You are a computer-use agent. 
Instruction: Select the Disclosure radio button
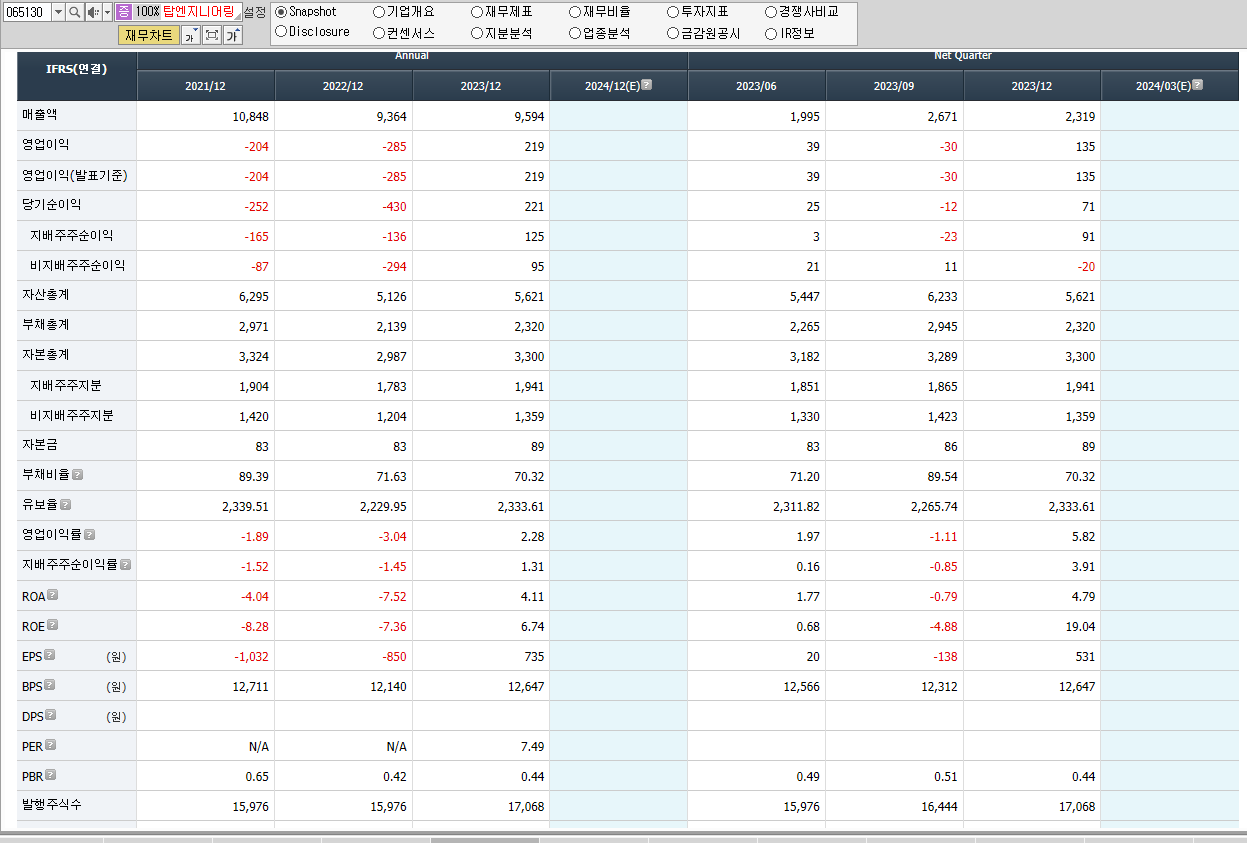pyautogui.click(x=281, y=32)
